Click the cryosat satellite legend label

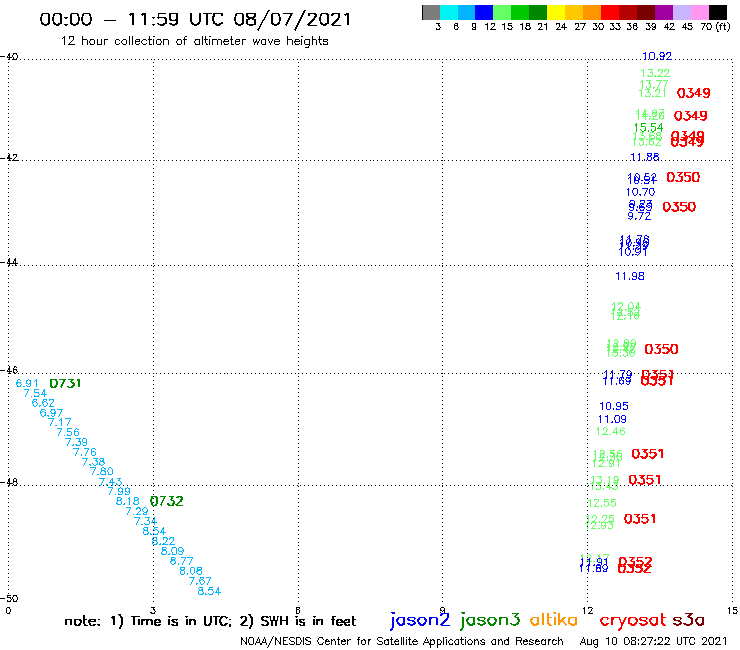coord(632,620)
